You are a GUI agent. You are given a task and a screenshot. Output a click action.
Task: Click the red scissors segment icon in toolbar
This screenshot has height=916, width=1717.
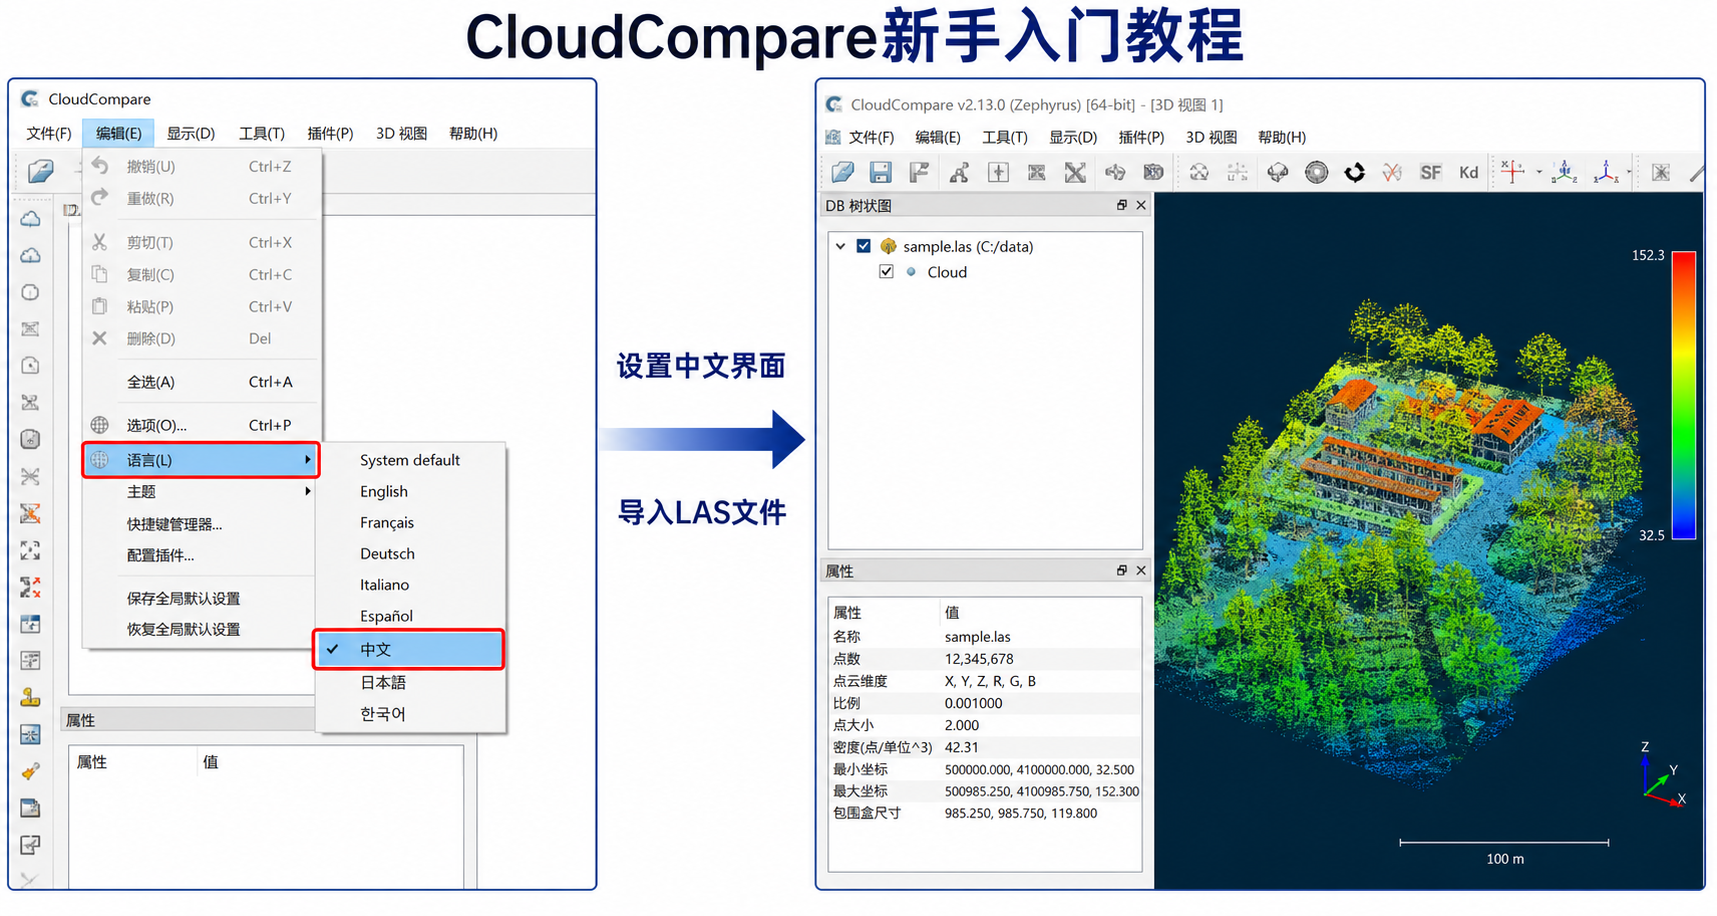tap(1392, 172)
